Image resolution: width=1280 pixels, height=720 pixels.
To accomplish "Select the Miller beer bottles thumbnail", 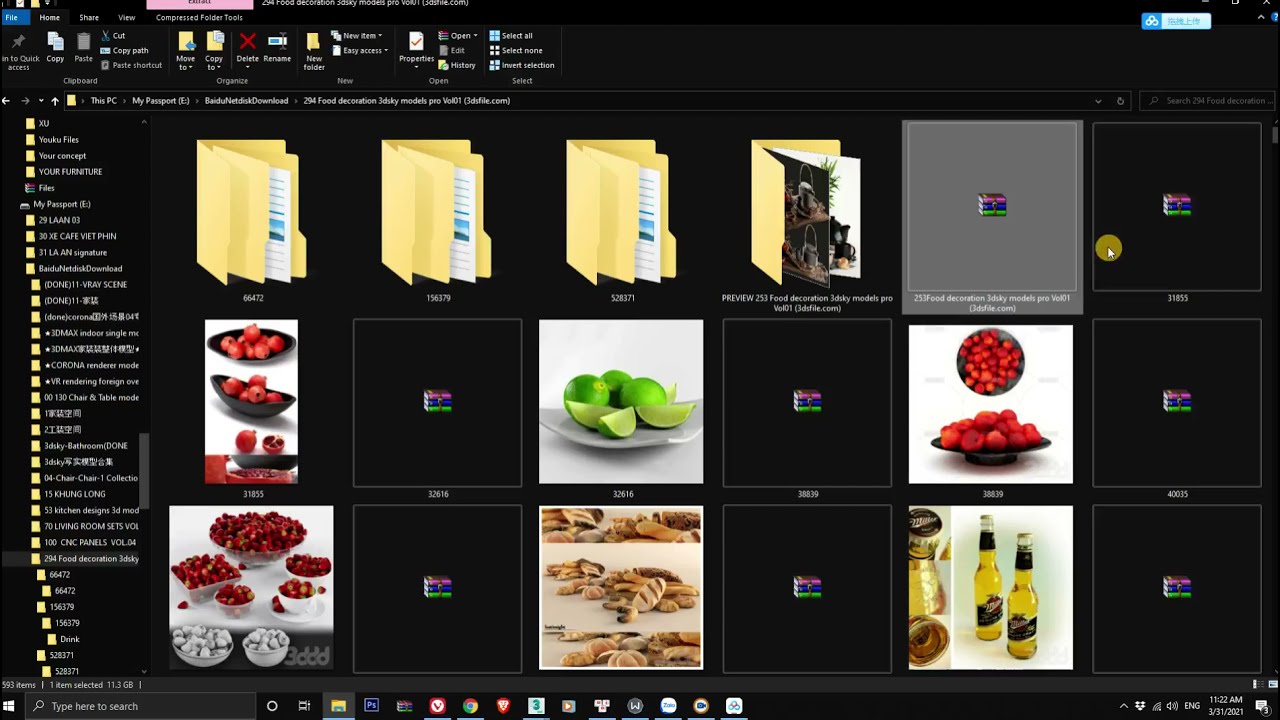I will coord(991,588).
